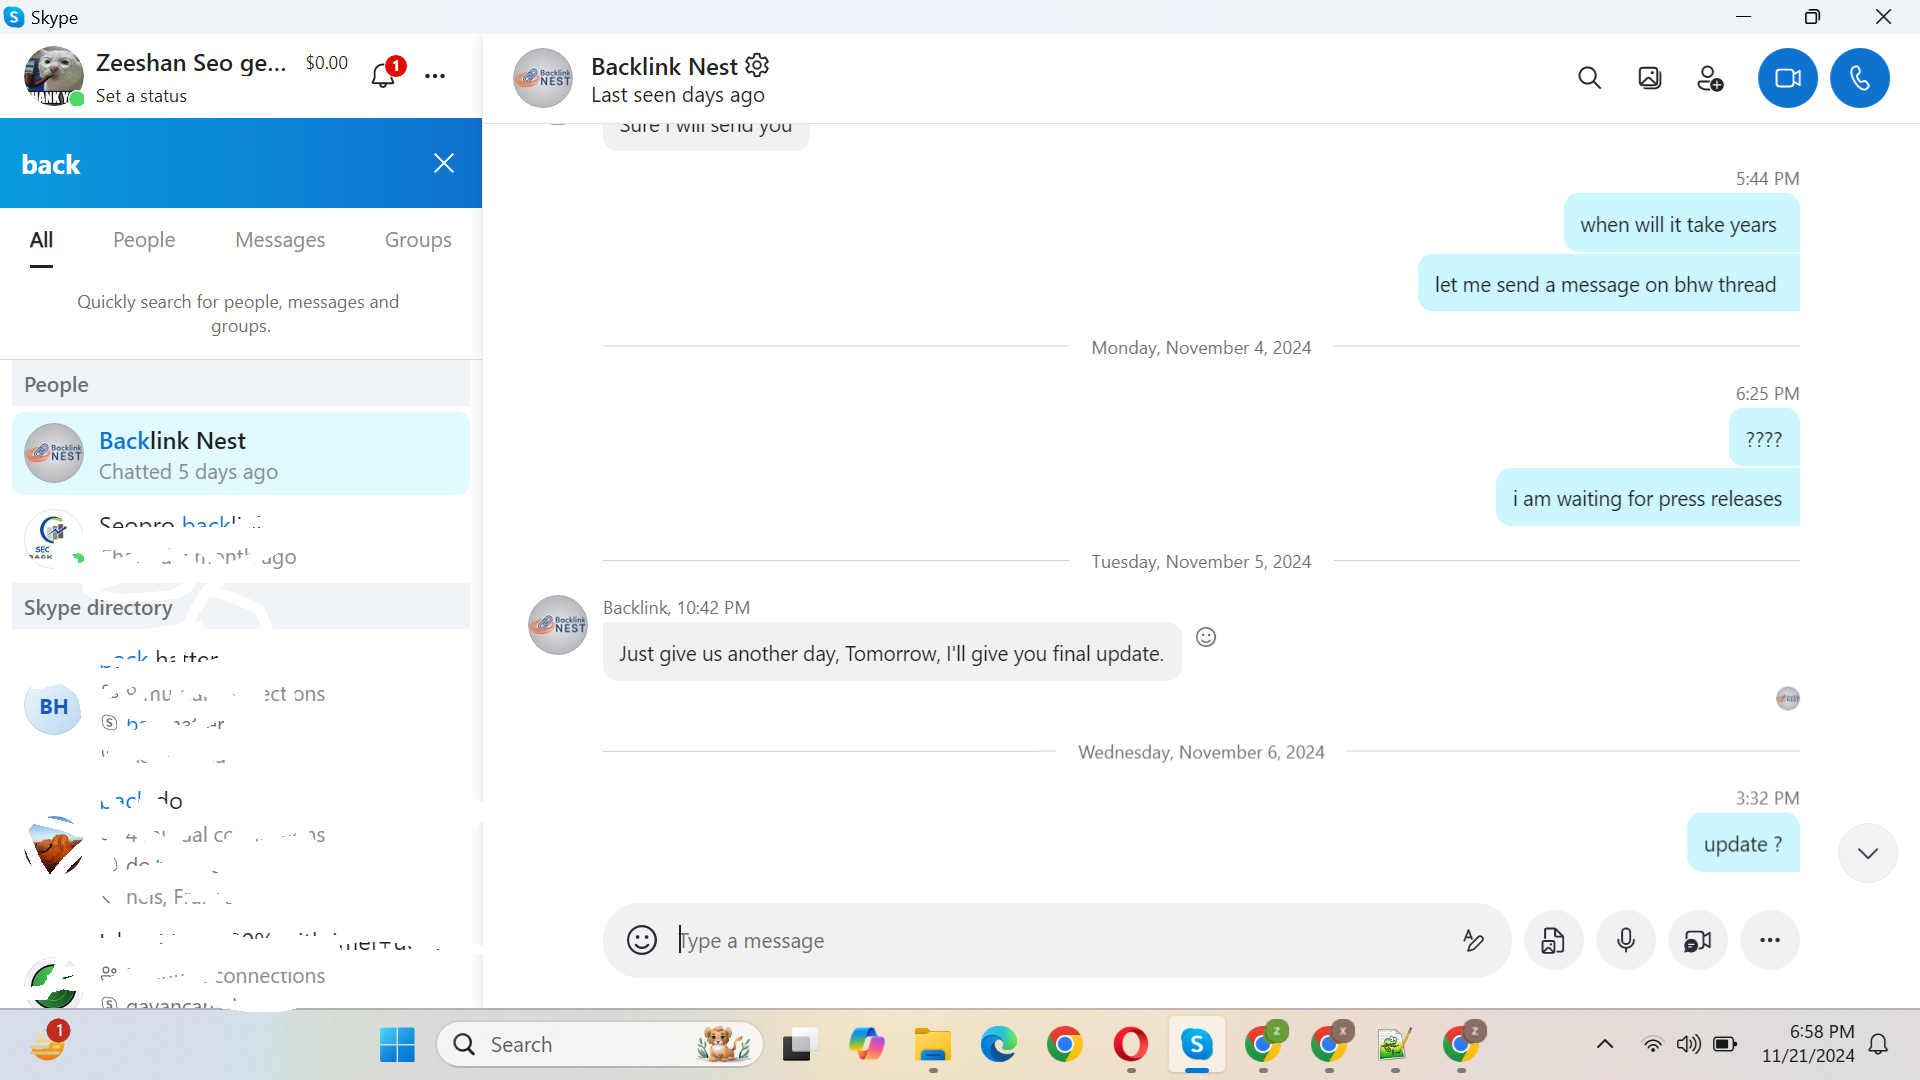Attach a file to the message
The image size is (1920, 1080).
[1553, 940]
